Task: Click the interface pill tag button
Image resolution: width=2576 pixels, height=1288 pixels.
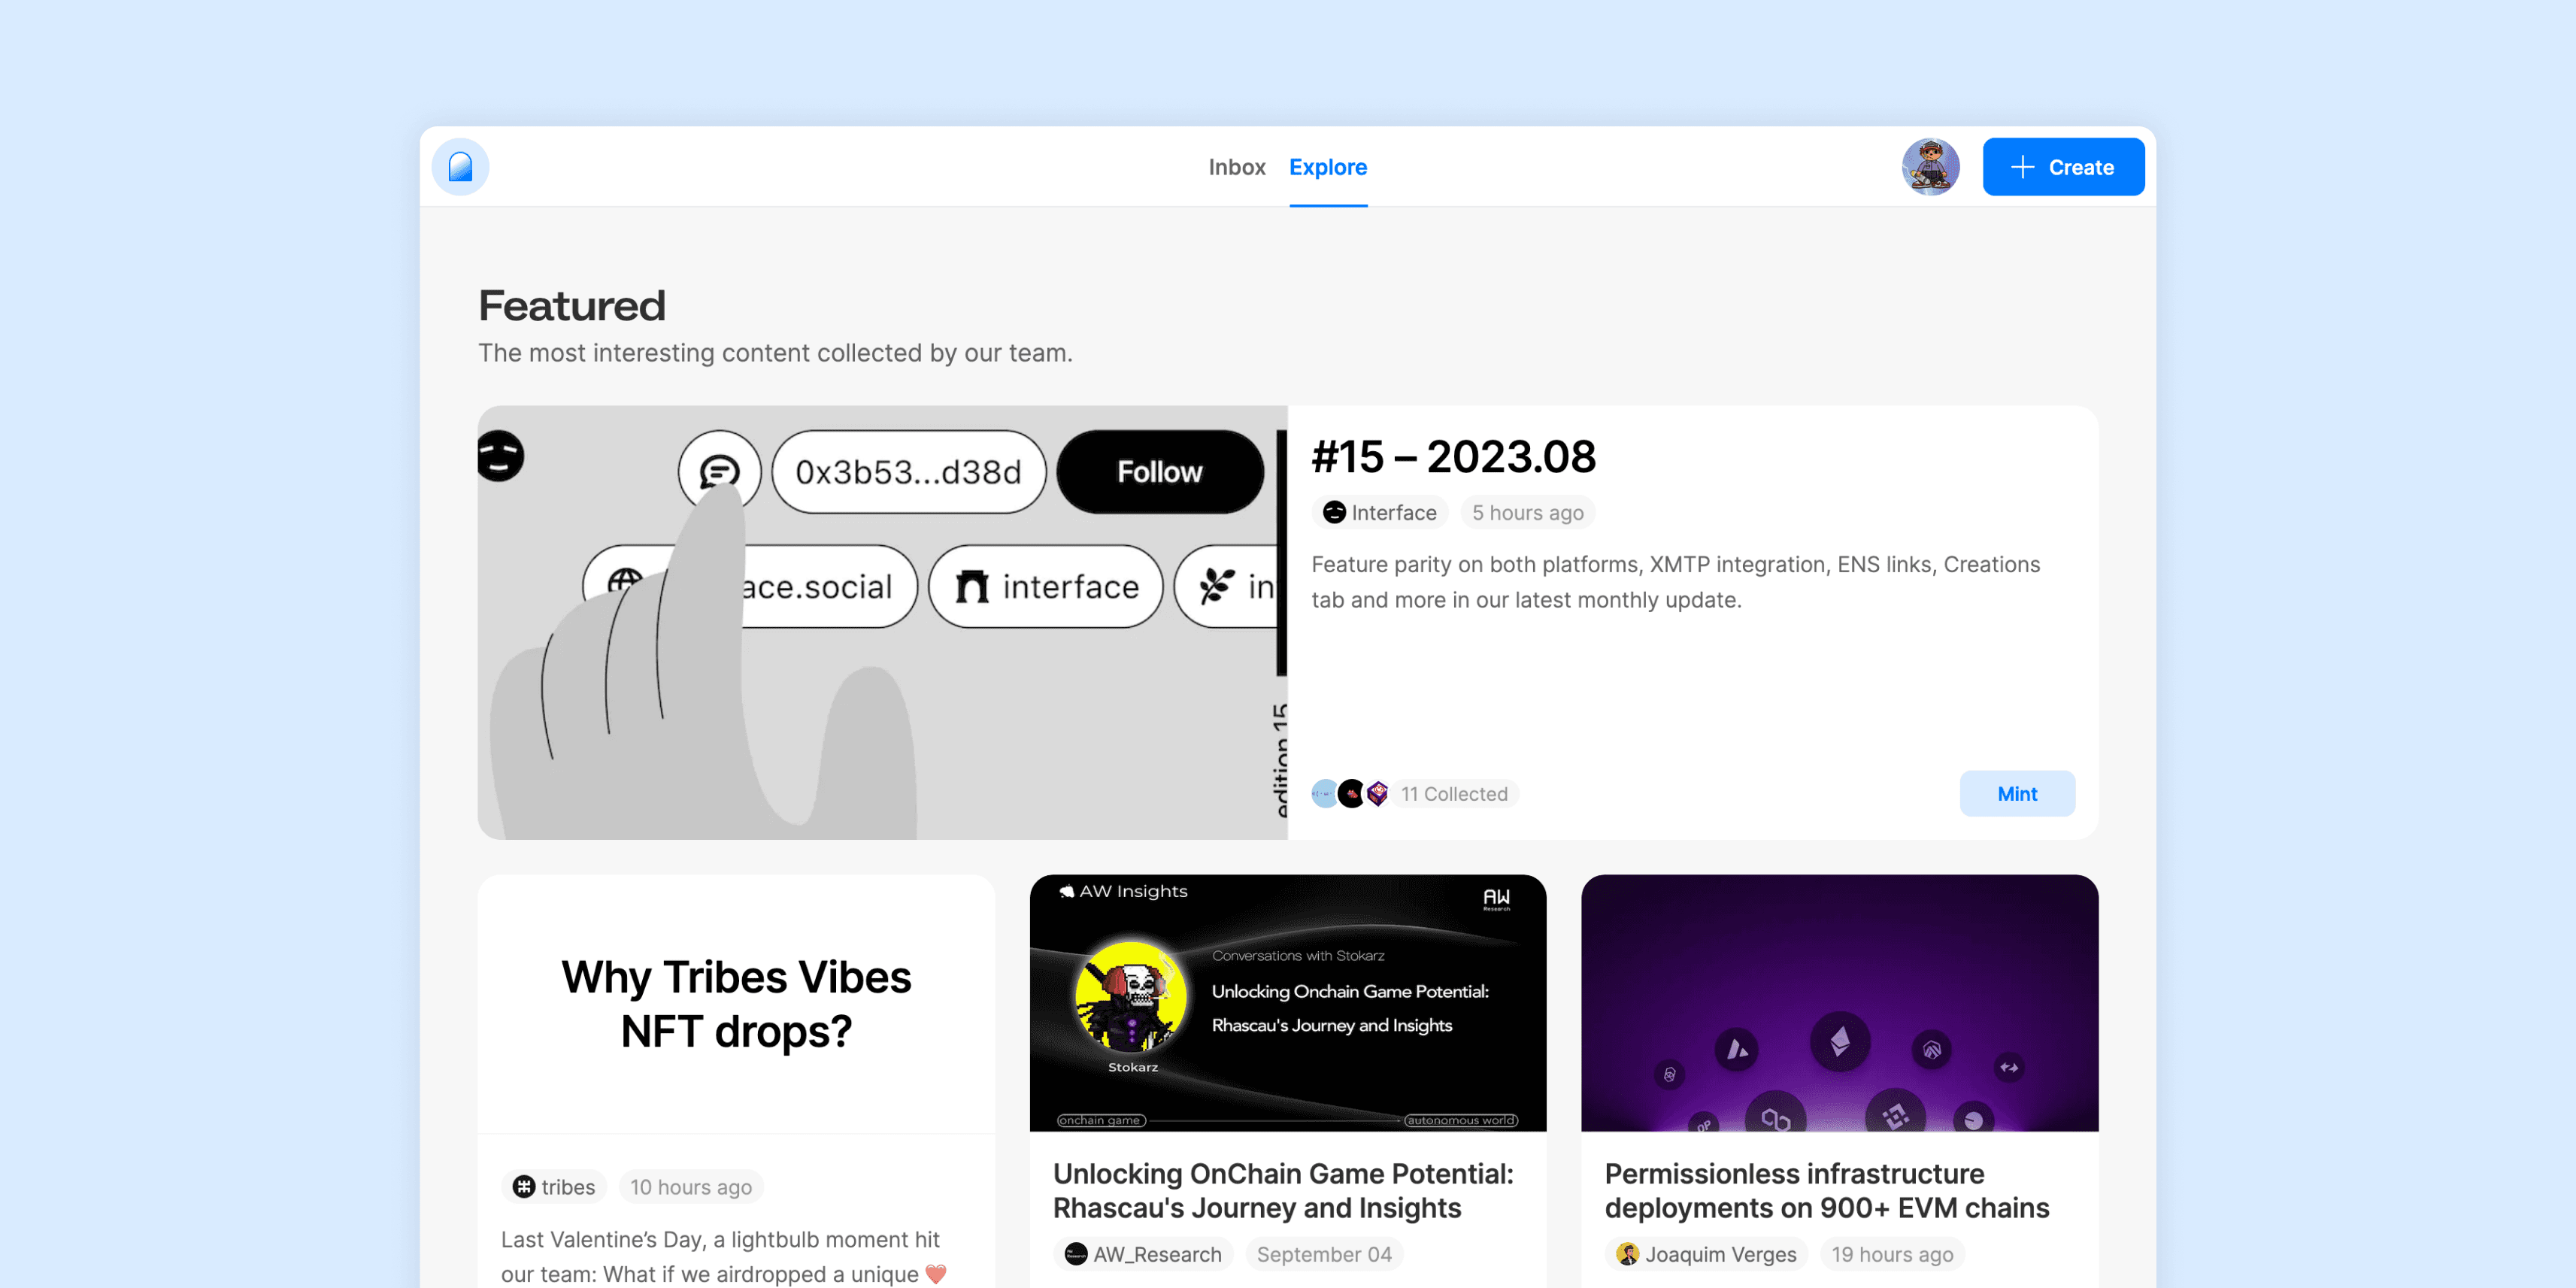Action: click(x=1045, y=585)
